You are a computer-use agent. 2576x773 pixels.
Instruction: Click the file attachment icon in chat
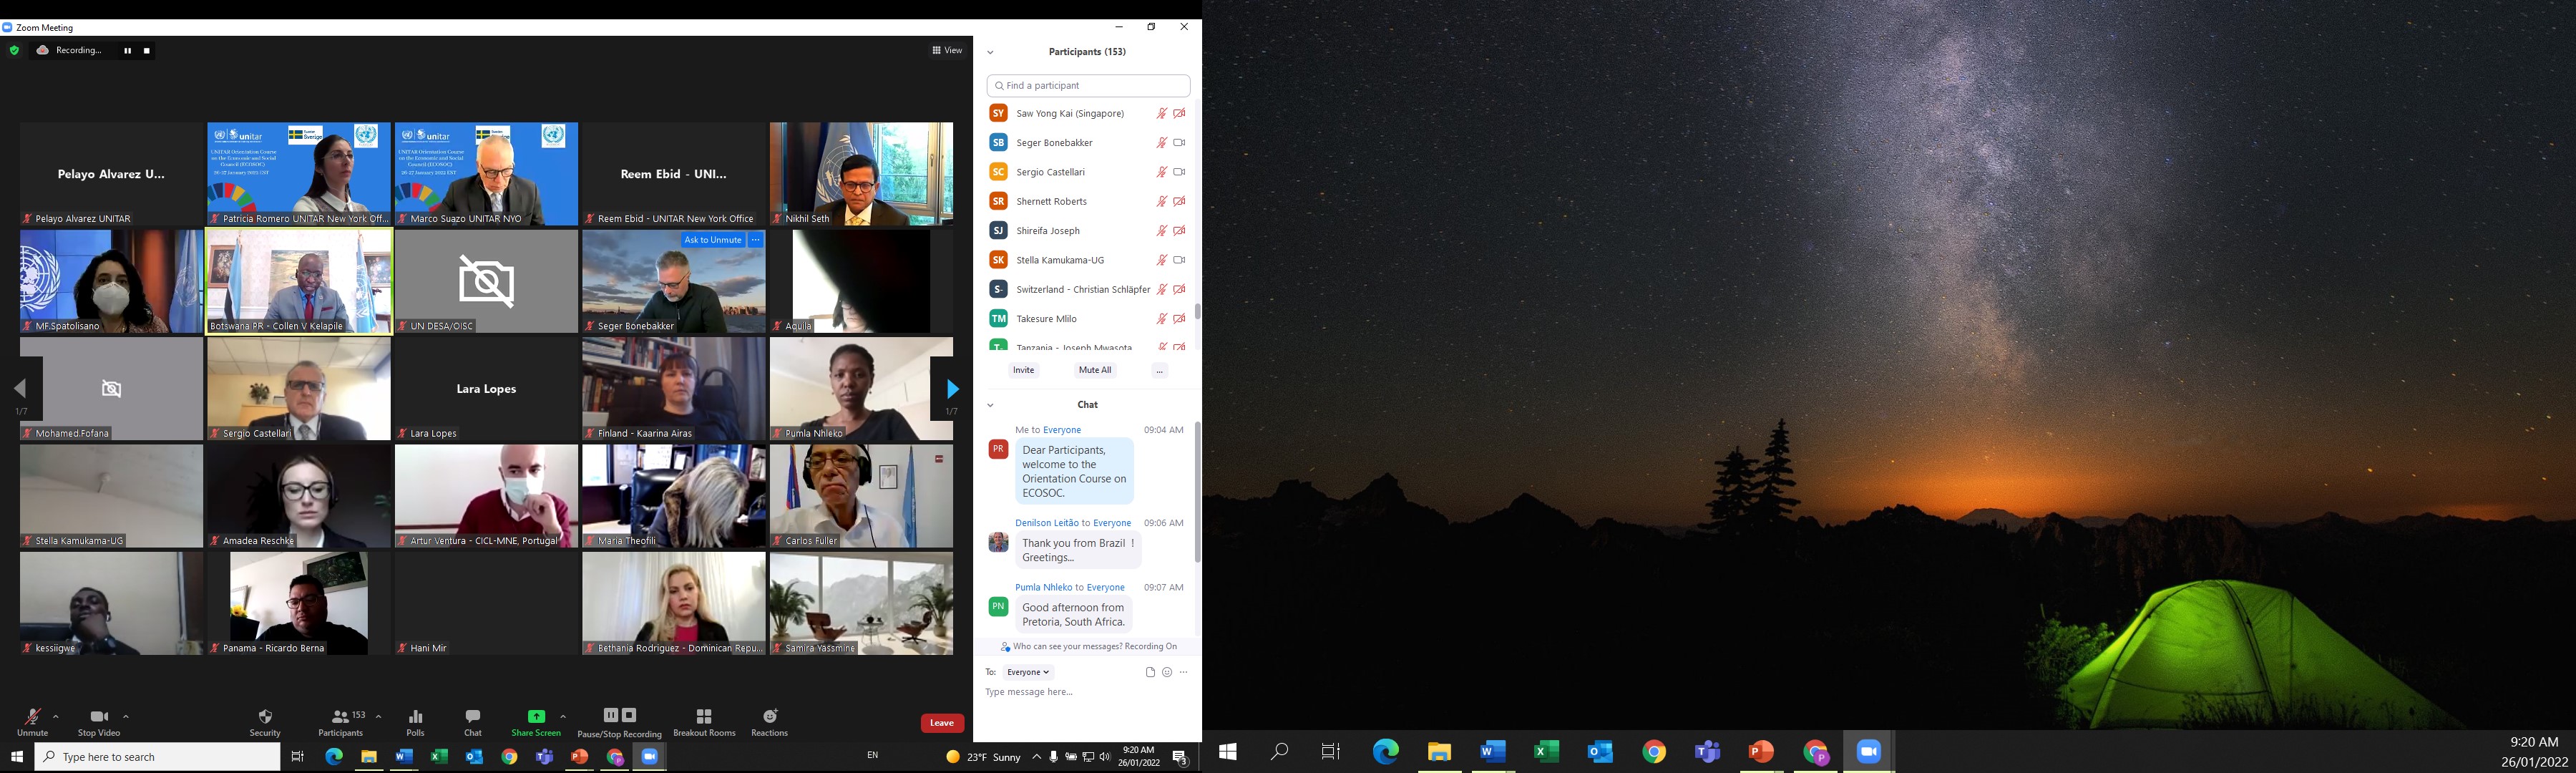pyautogui.click(x=1150, y=672)
